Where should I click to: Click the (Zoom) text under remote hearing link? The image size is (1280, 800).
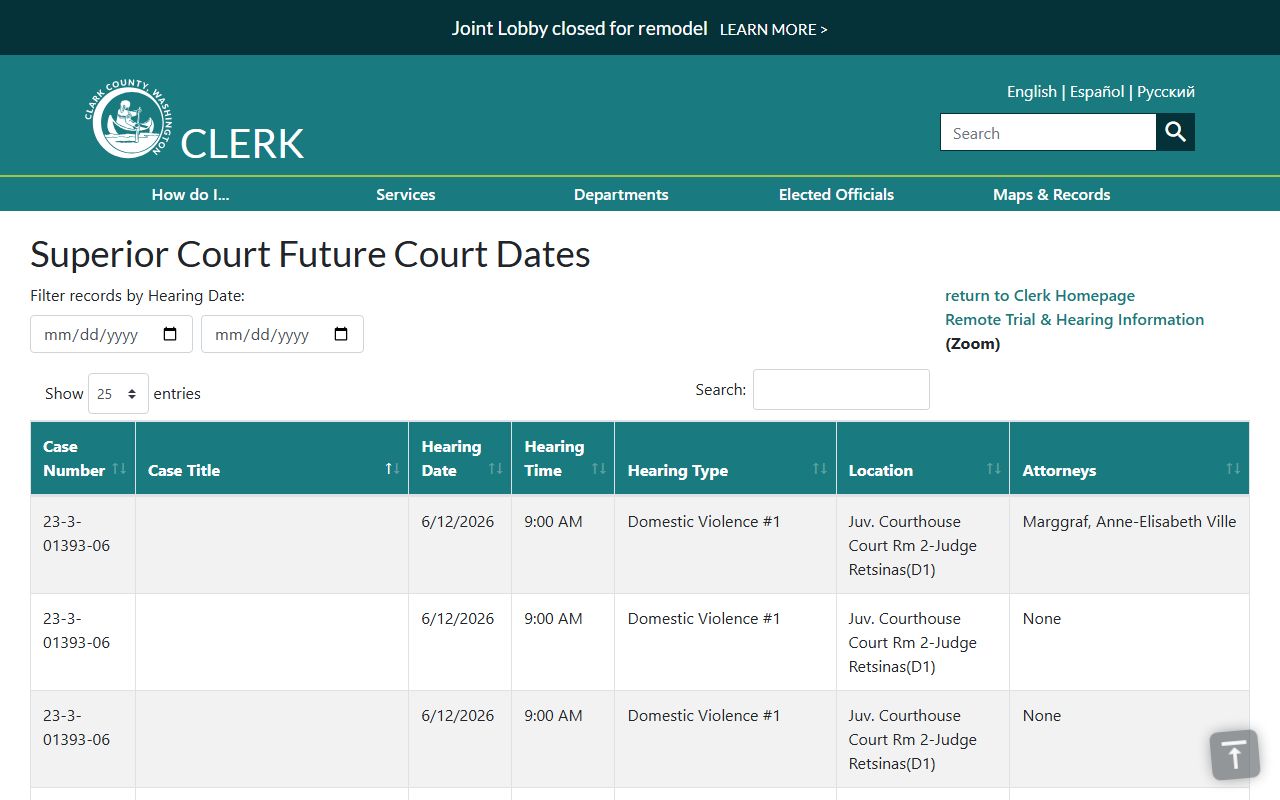(x=972, y=344)
